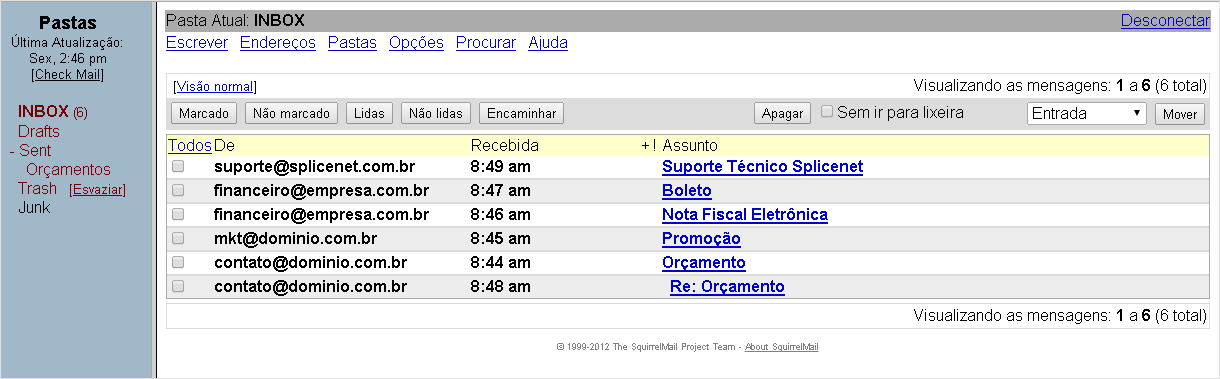Select the Orçamentos subfolder in sidebar
This screenshot has height=379, width=1220.
click(x=68, y=169)
